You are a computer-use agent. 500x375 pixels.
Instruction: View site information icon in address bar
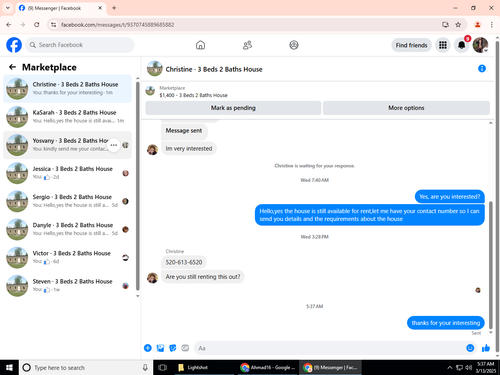[x=53, y=25]
